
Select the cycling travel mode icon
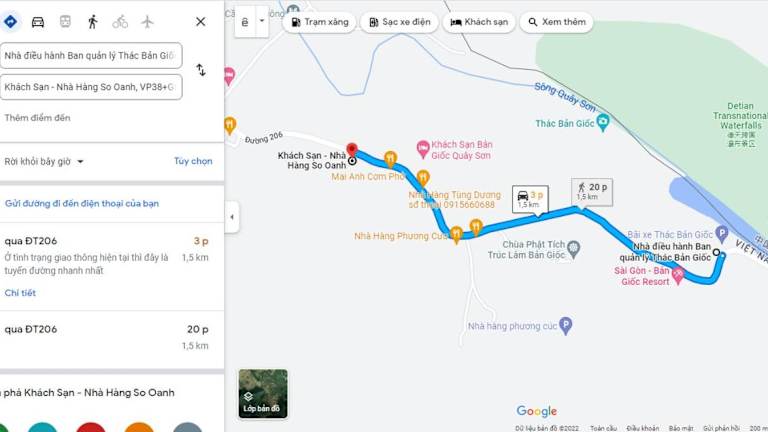(120, 22)
